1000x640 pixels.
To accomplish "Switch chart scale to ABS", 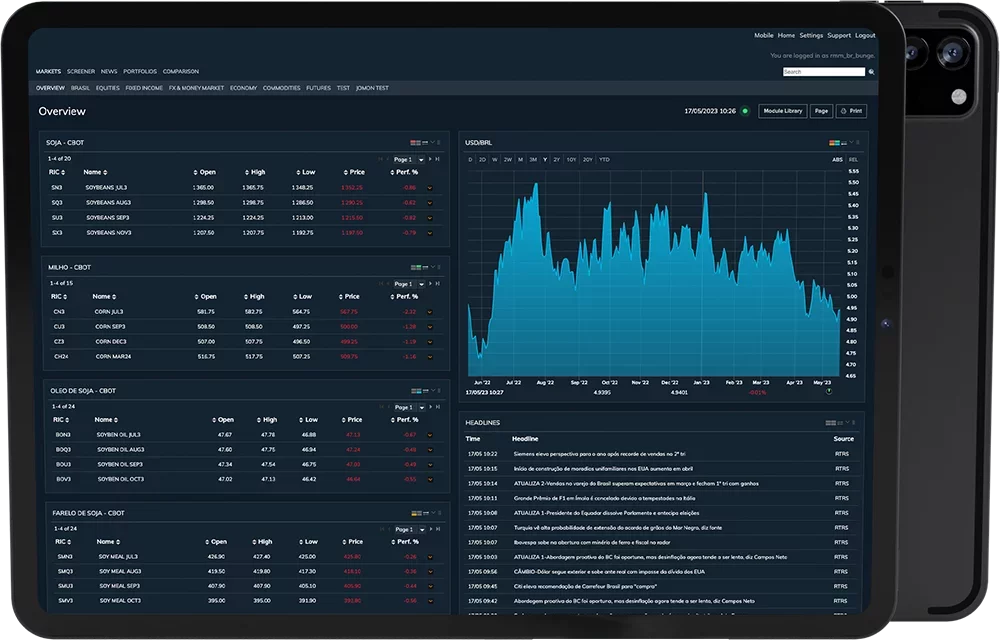I will [837, 159].
